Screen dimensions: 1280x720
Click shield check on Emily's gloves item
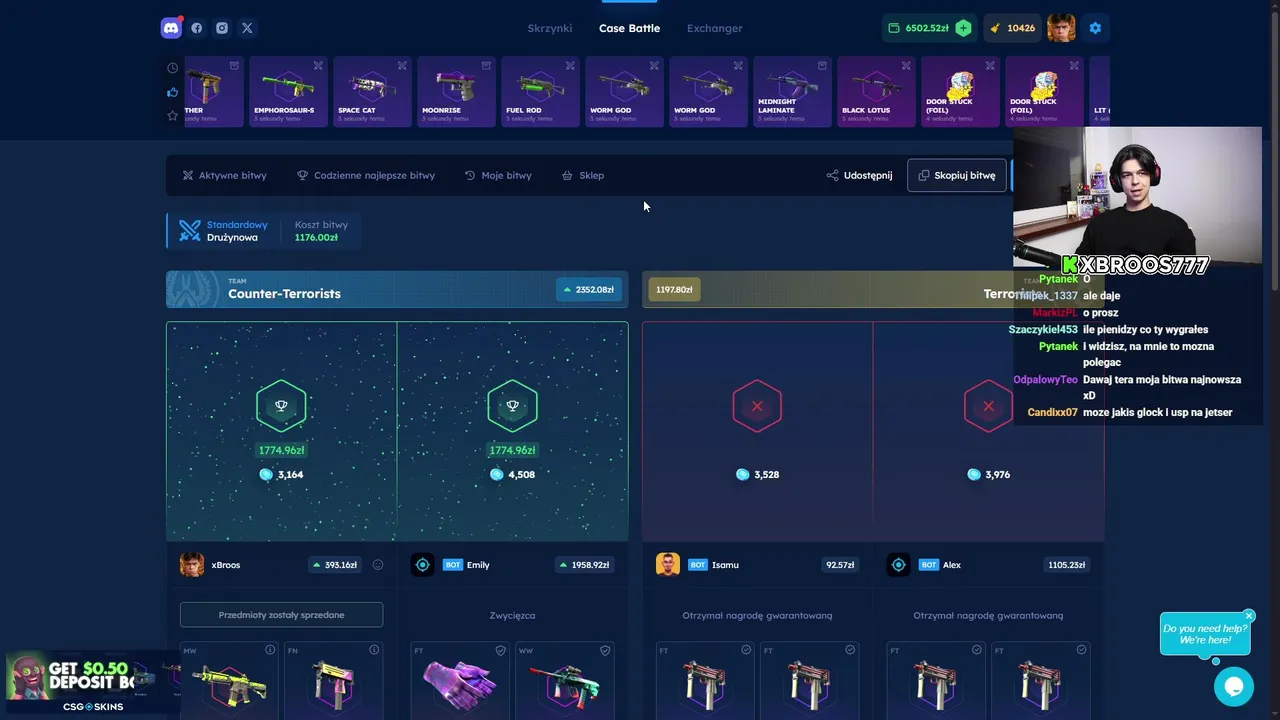501,650
